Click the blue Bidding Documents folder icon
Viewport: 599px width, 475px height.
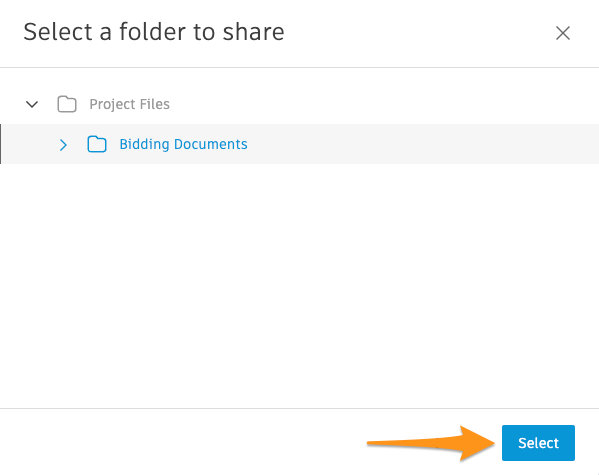point(97,144)
